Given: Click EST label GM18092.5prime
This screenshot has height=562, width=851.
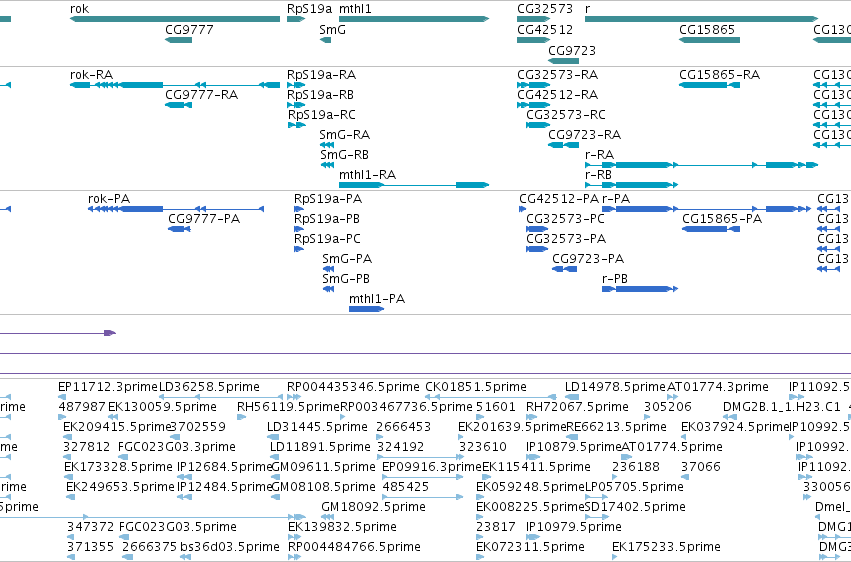Looking at the screenshot, I should 373,507.
